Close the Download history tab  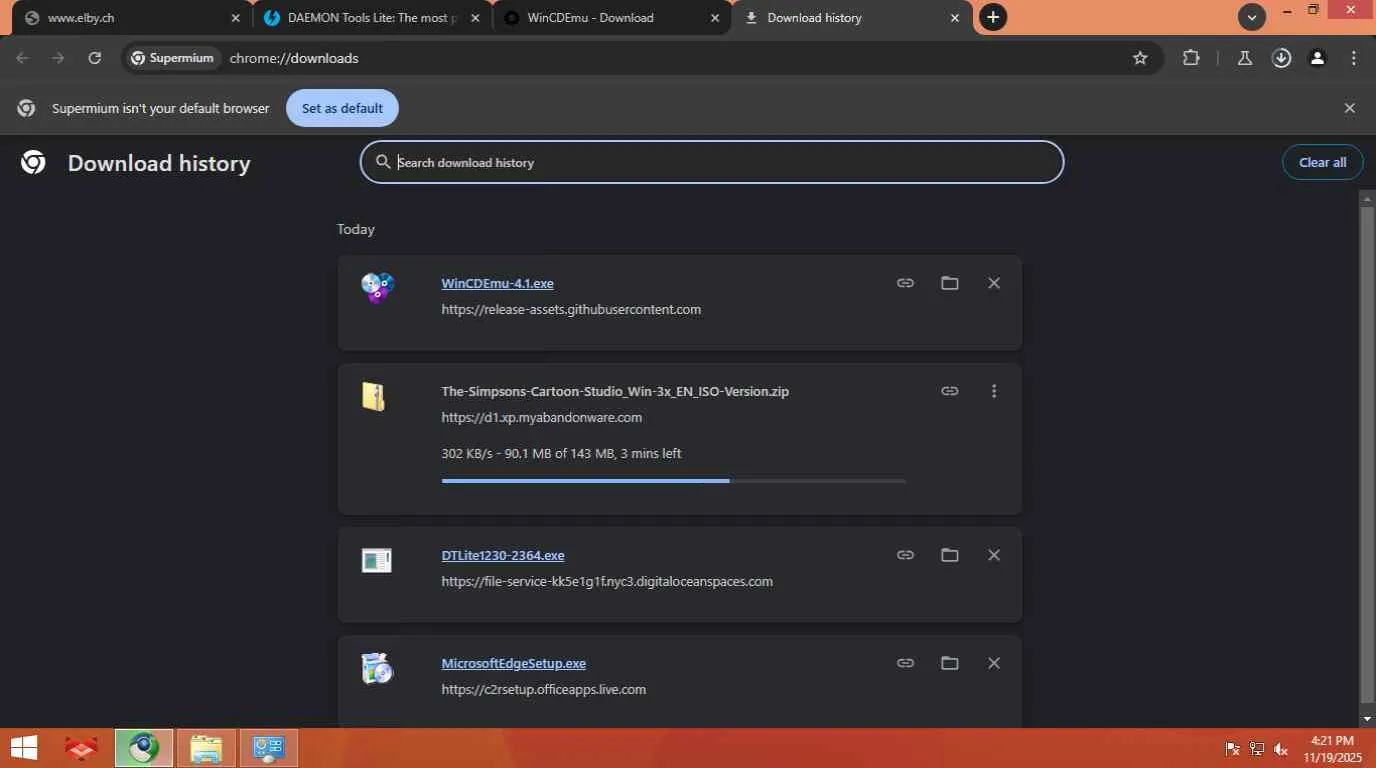[955, 18]
